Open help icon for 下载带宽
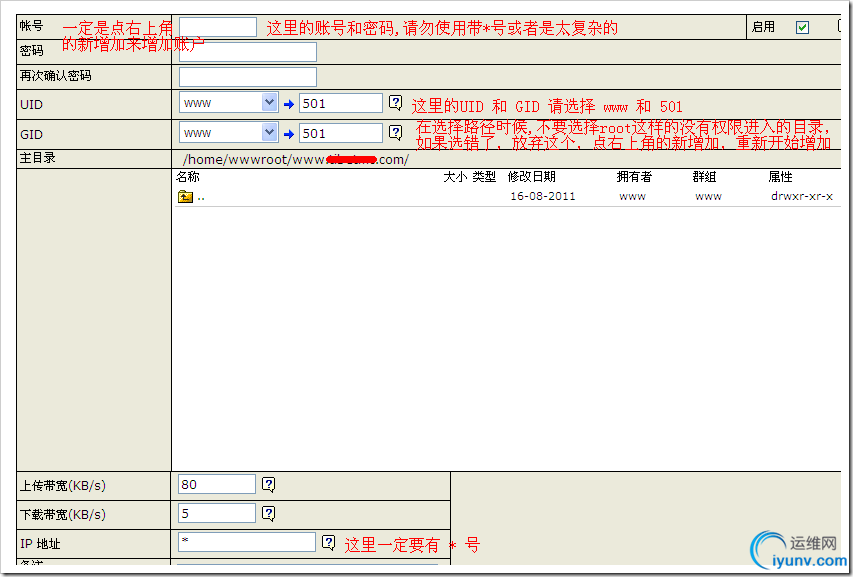The height and width of the screenshot is (577, 853). click(x=269, y=513)
